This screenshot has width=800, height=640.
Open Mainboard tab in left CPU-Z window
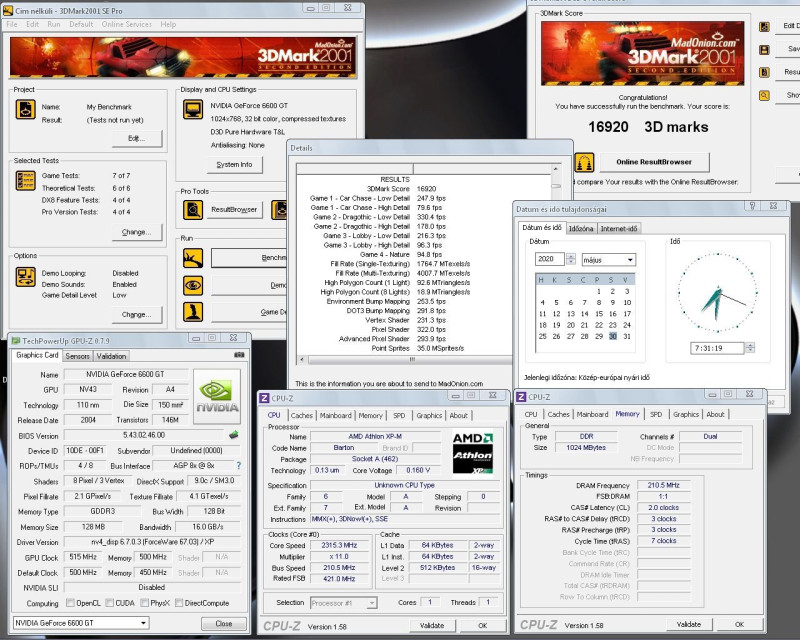(335, 415)
